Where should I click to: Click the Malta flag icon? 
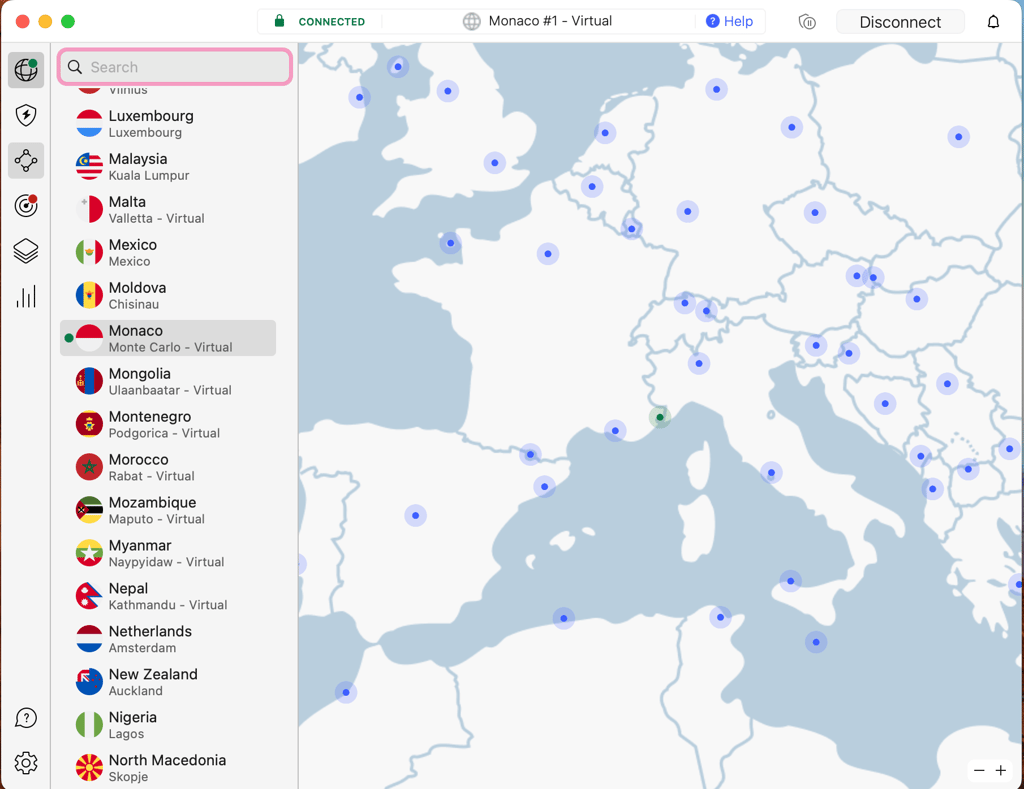(x=89, y=210)
